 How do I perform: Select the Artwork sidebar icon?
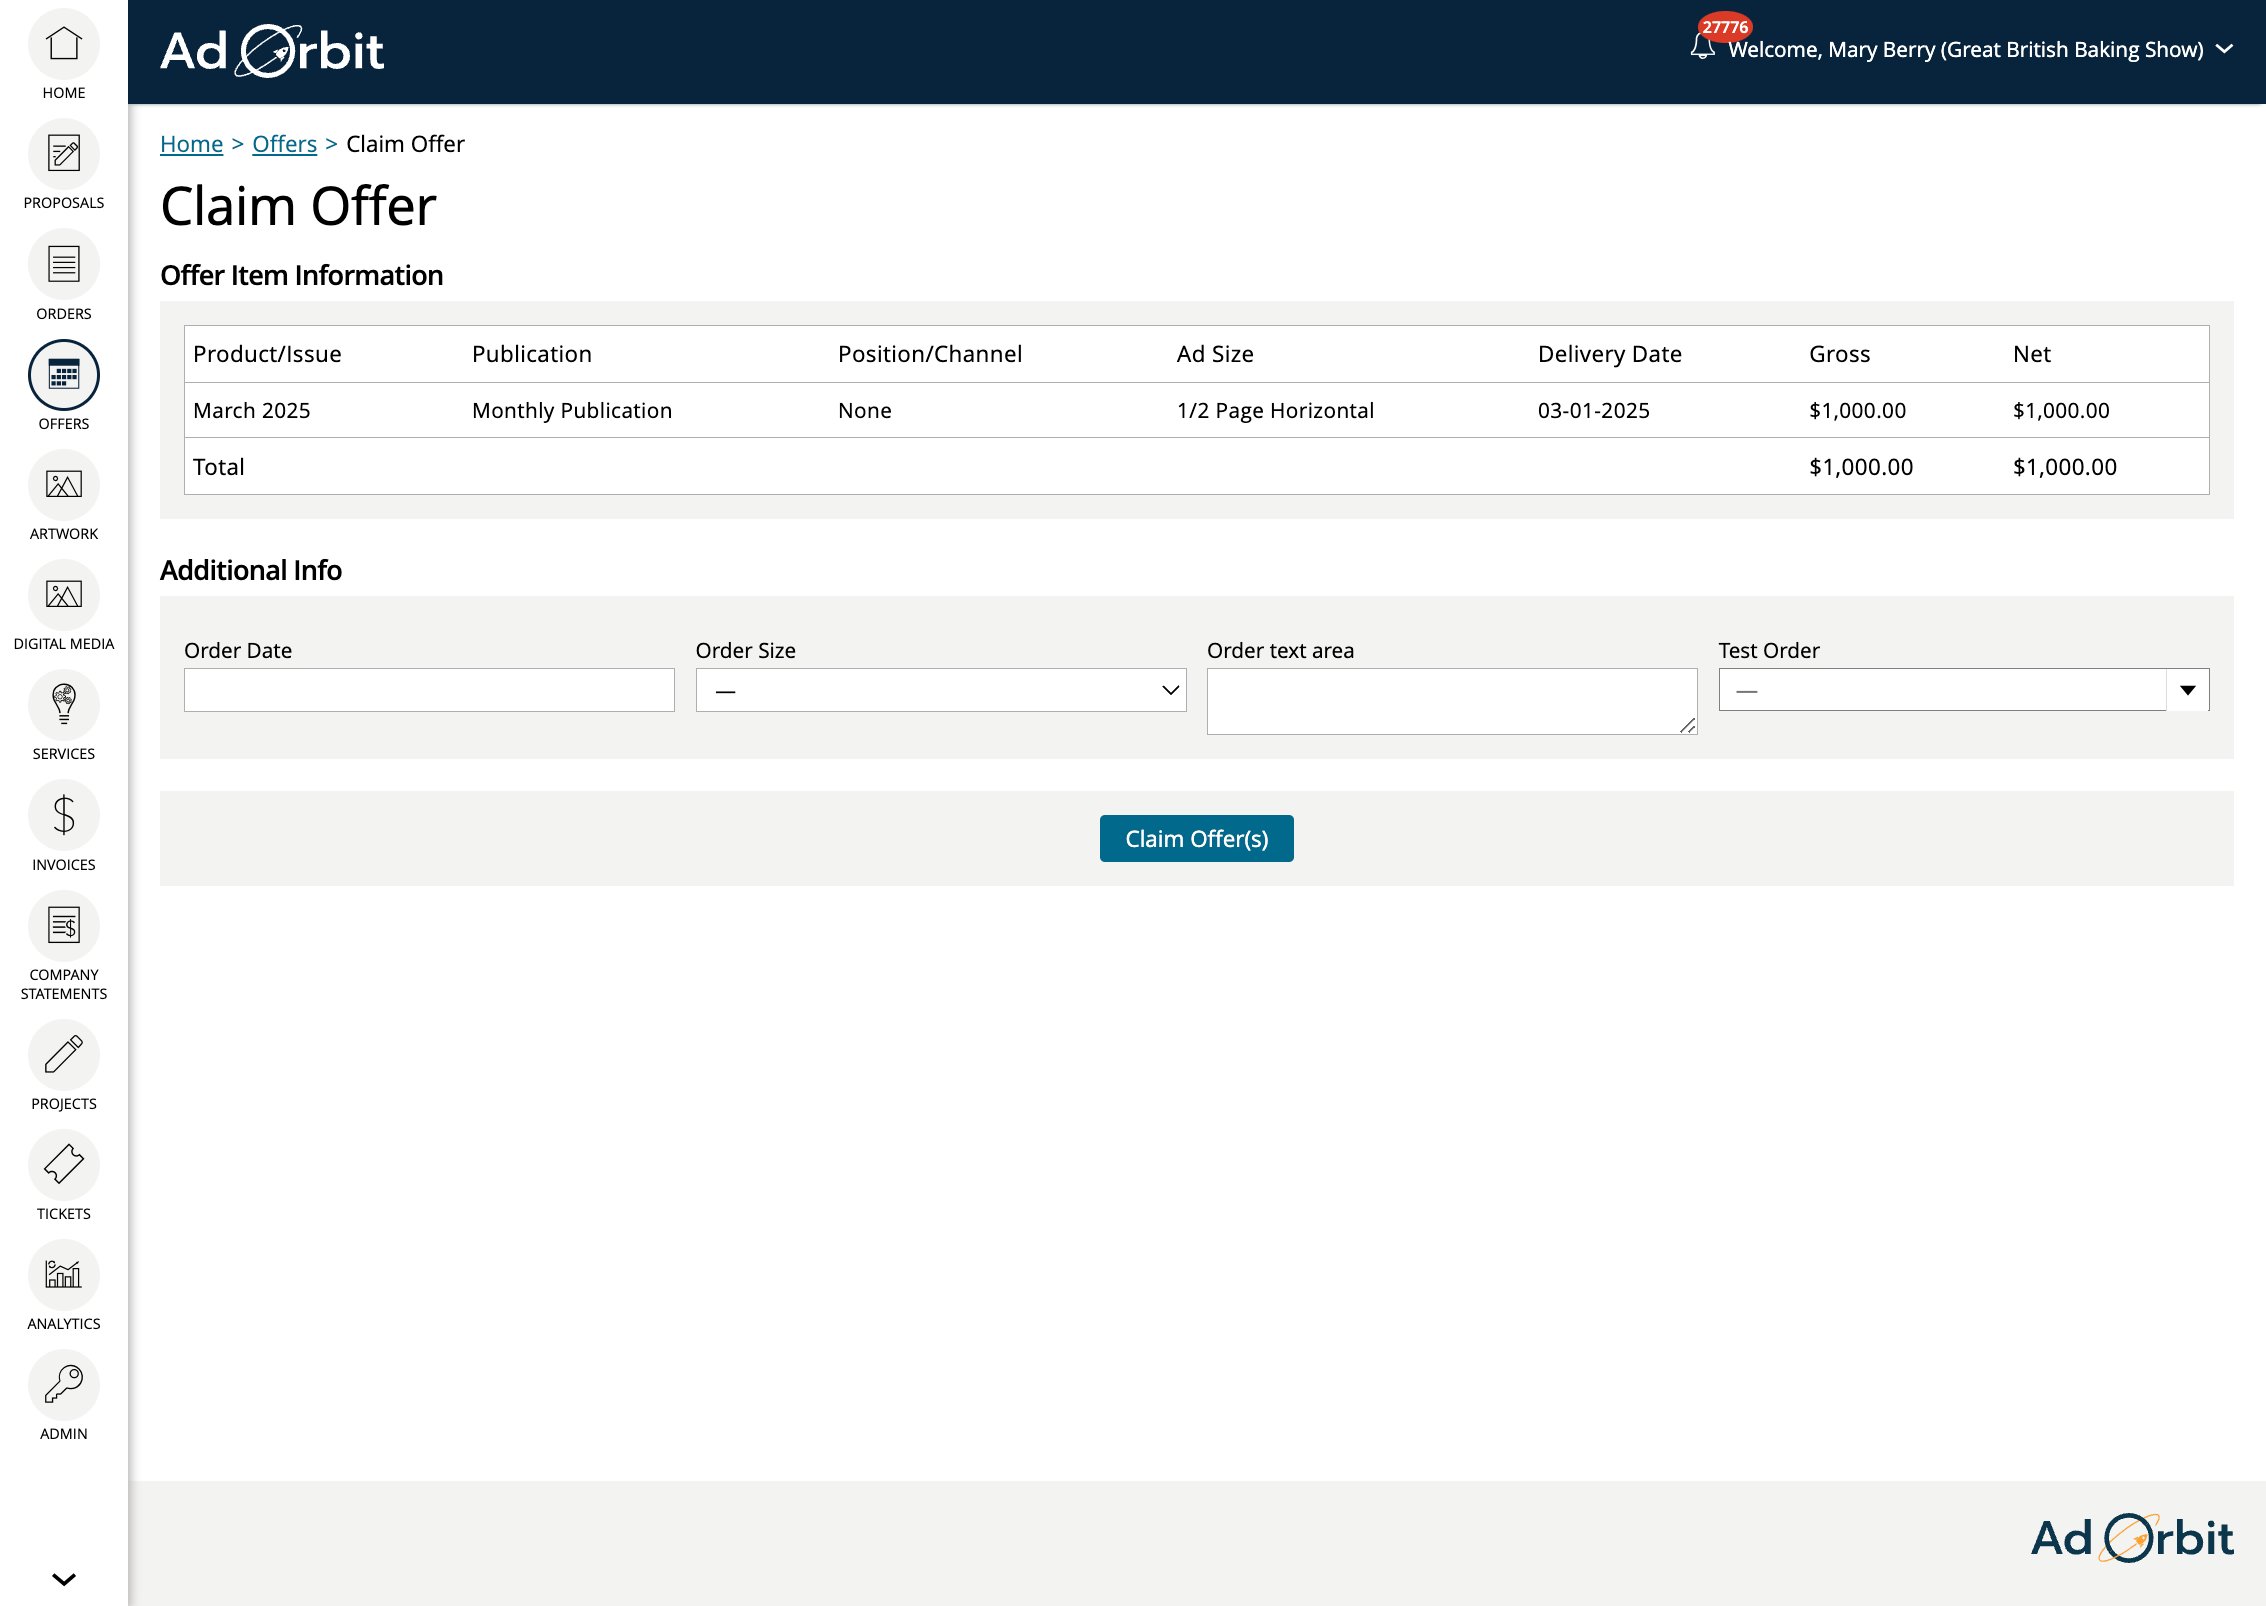(64, 486)
